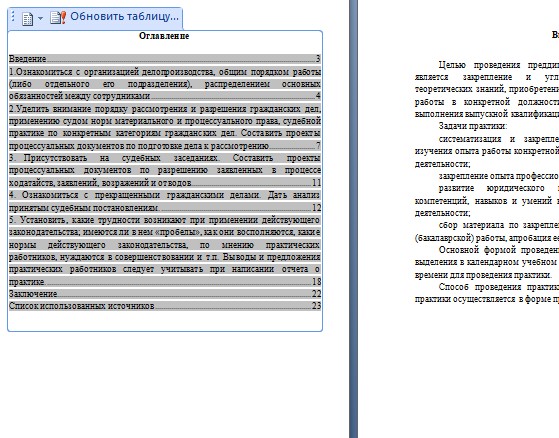Screen dimensions: 559x438
Task: Click the 'закрепление опыта' line on the right page
Action: (x=499, y=176)
